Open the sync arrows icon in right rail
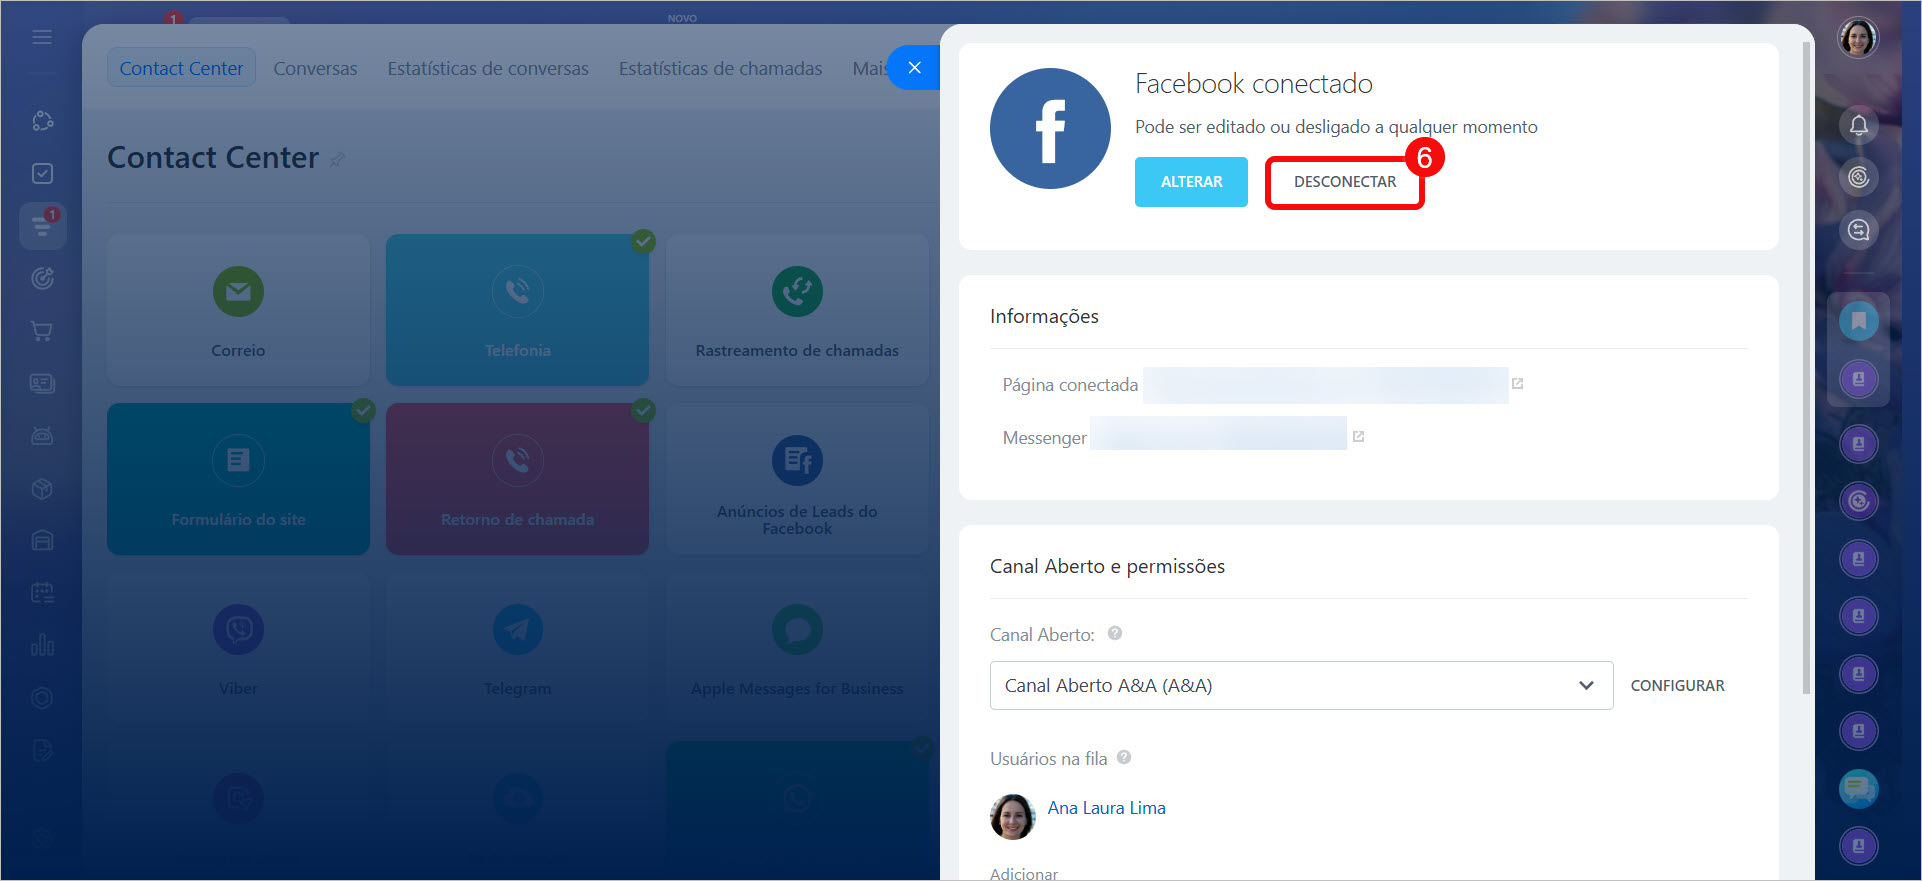The height and width of the screenshot is (881, 1922). coord(1858,230)
